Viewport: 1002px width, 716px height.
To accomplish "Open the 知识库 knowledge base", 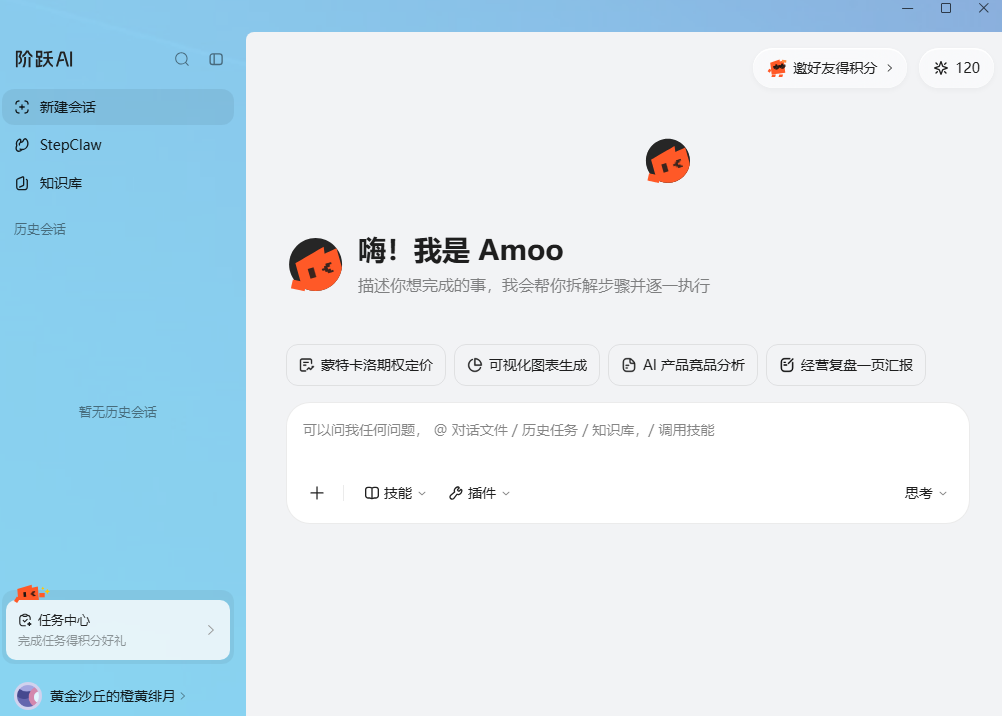I will pos(118,183).
